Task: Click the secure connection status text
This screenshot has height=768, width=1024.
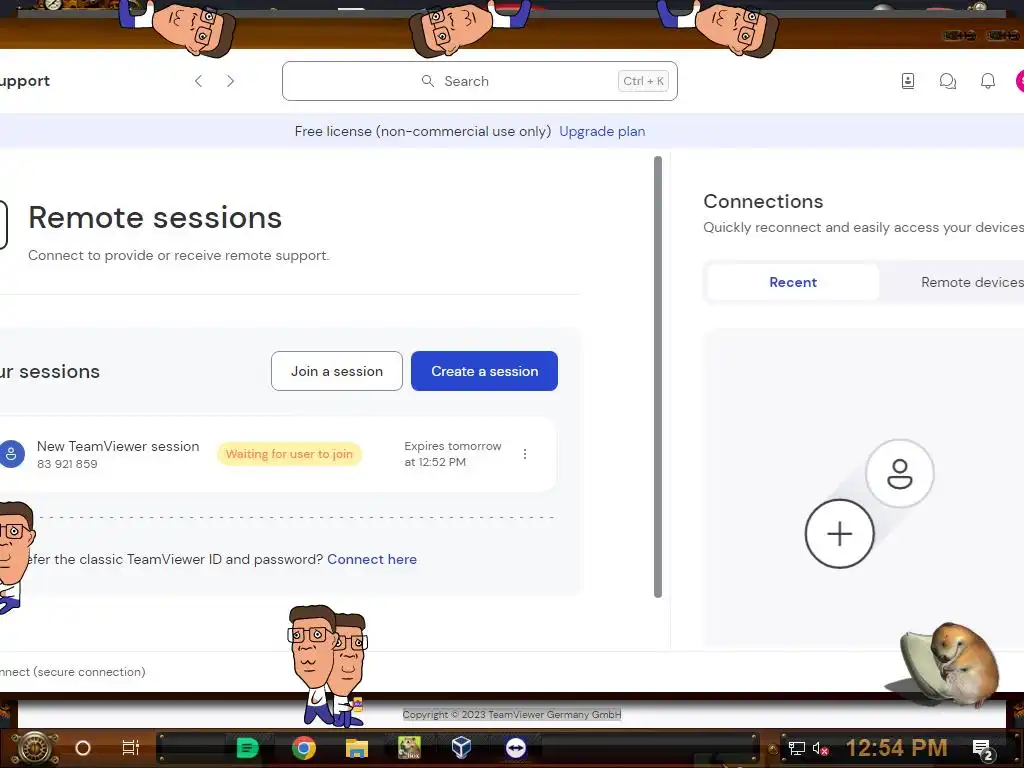Action: point(72,671)
